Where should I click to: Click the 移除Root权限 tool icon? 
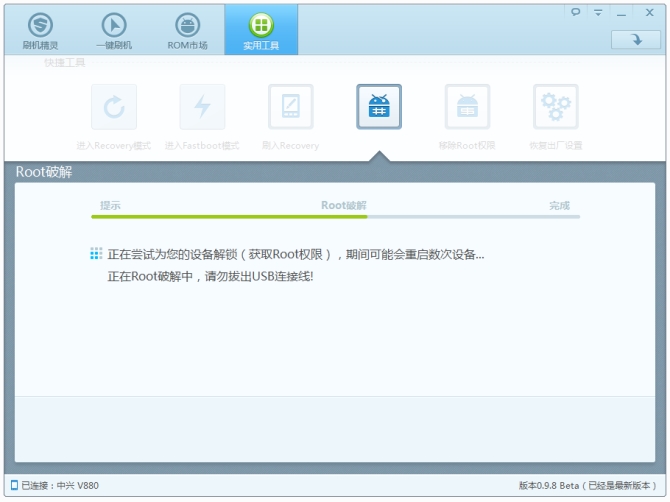(467, 107)
